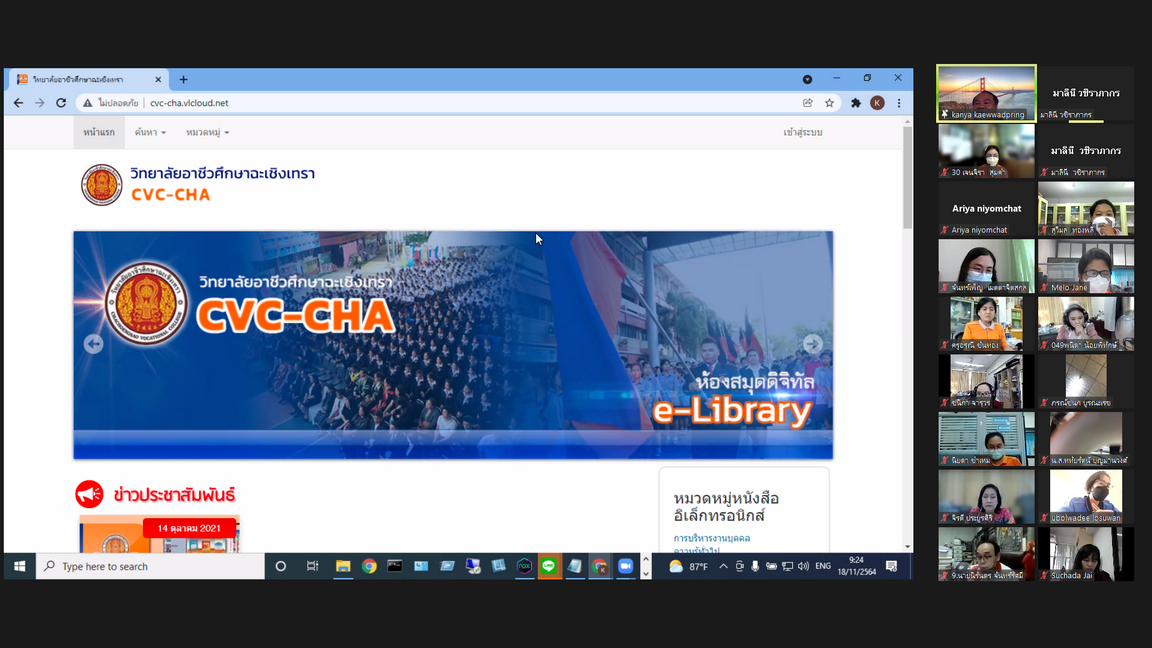Expand the หมวดหมู่ category dropdown menu
Viewport: 1152px width, 648px height.
pos(207,132)
